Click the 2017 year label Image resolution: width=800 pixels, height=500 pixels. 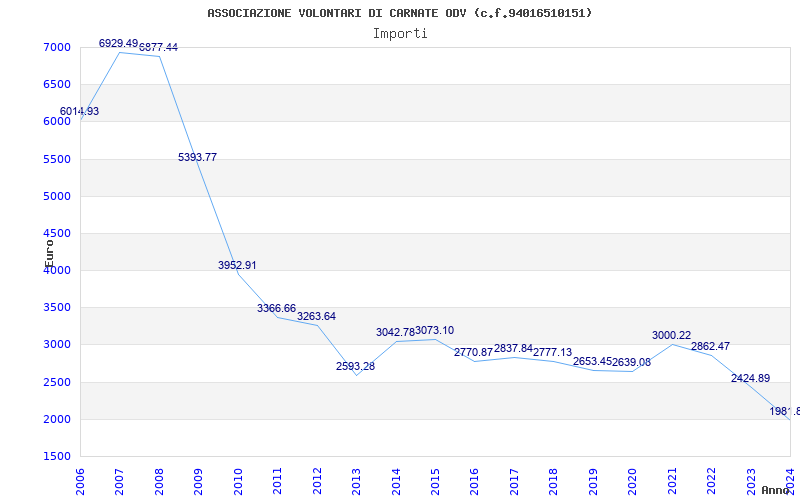[514, 481]
